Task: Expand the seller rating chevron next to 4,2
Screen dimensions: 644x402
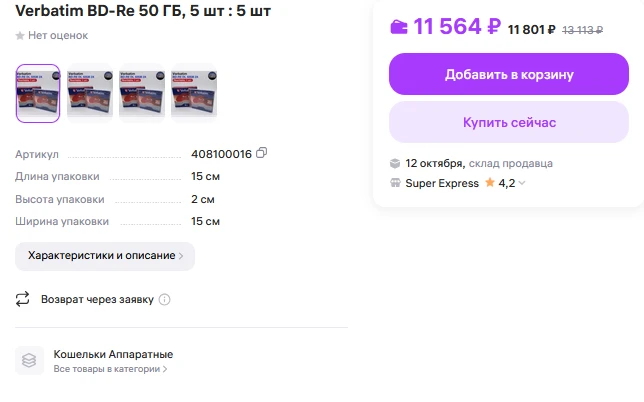Action: tap(521, 184)
